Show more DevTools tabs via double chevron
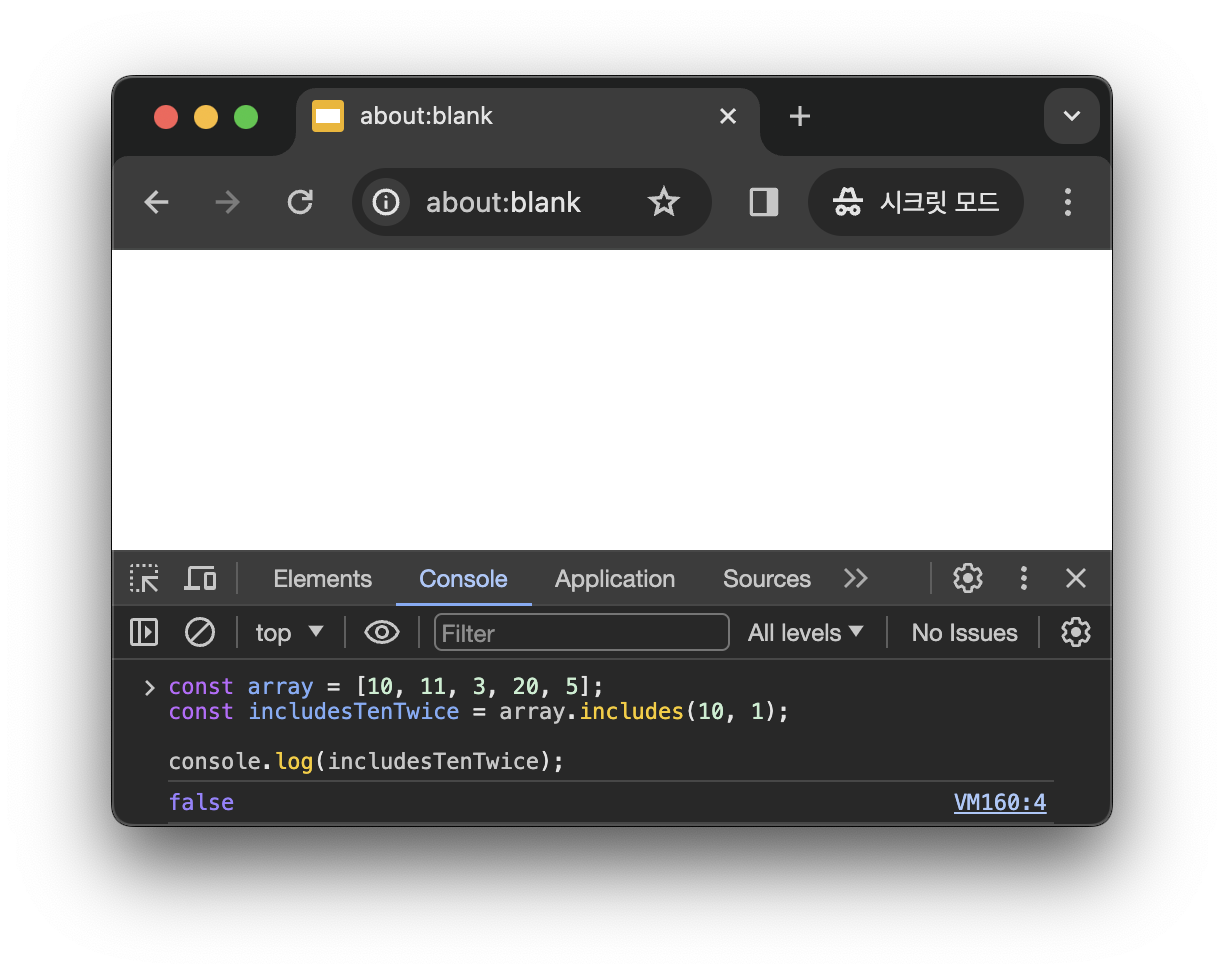Viewport: 1224px width, 974px height. tap(855, 578)
